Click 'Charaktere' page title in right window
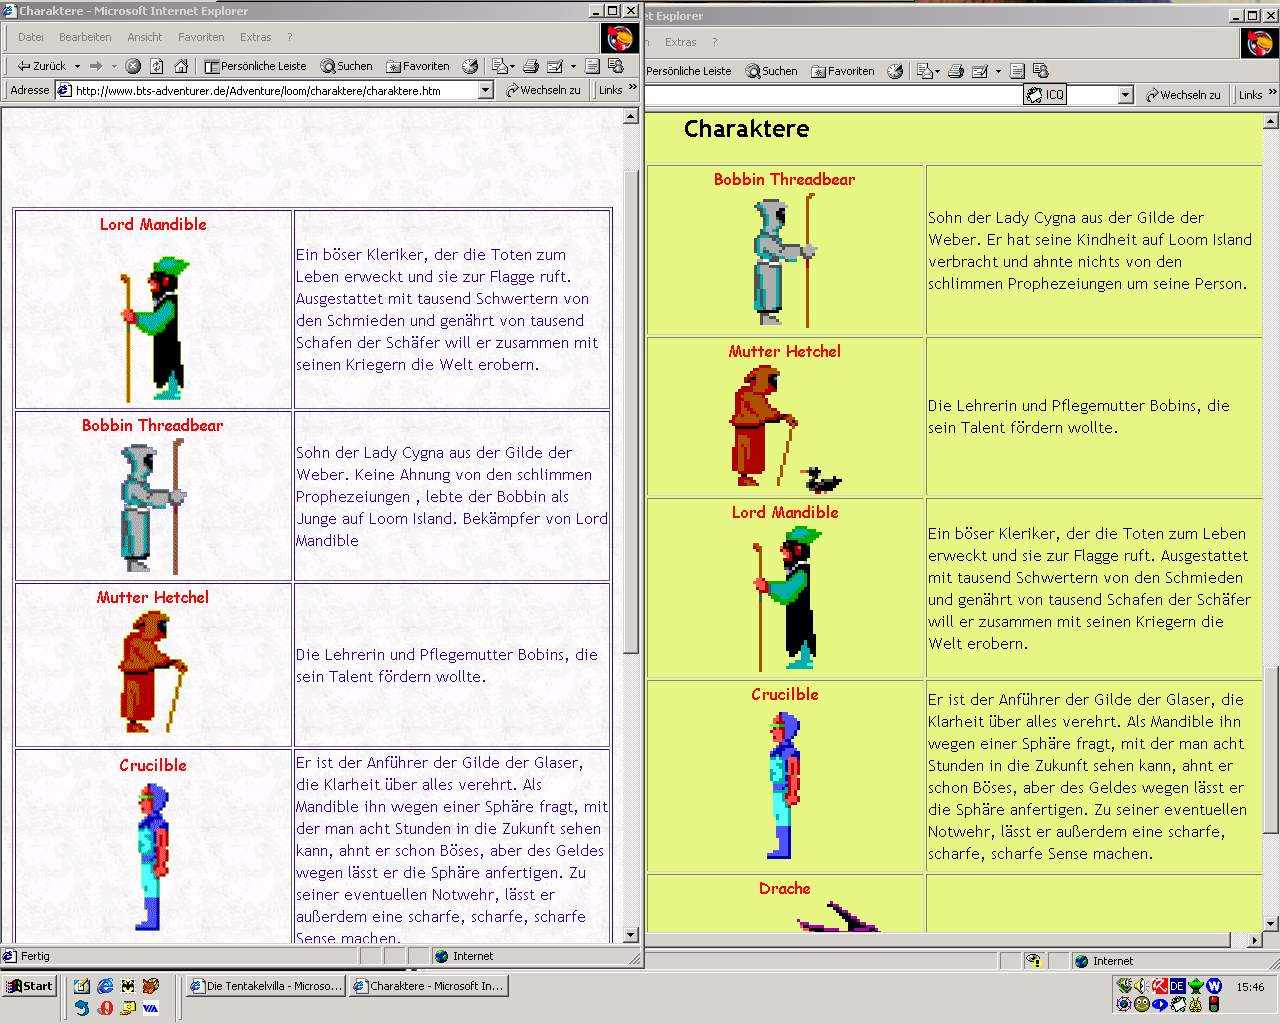The height and width of the screenshot is (1024, 1280). [746, 128]
